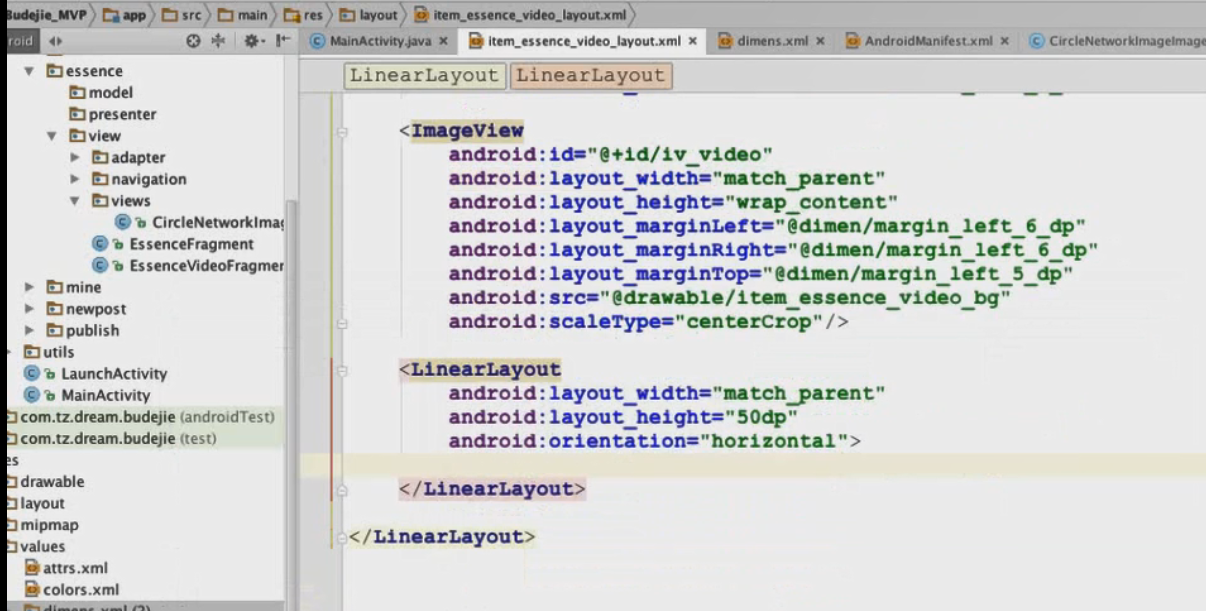Close the dimens.xml editor tab
Image resolution: width=1206 pixels, height=611 pixels.
(820, 41)
